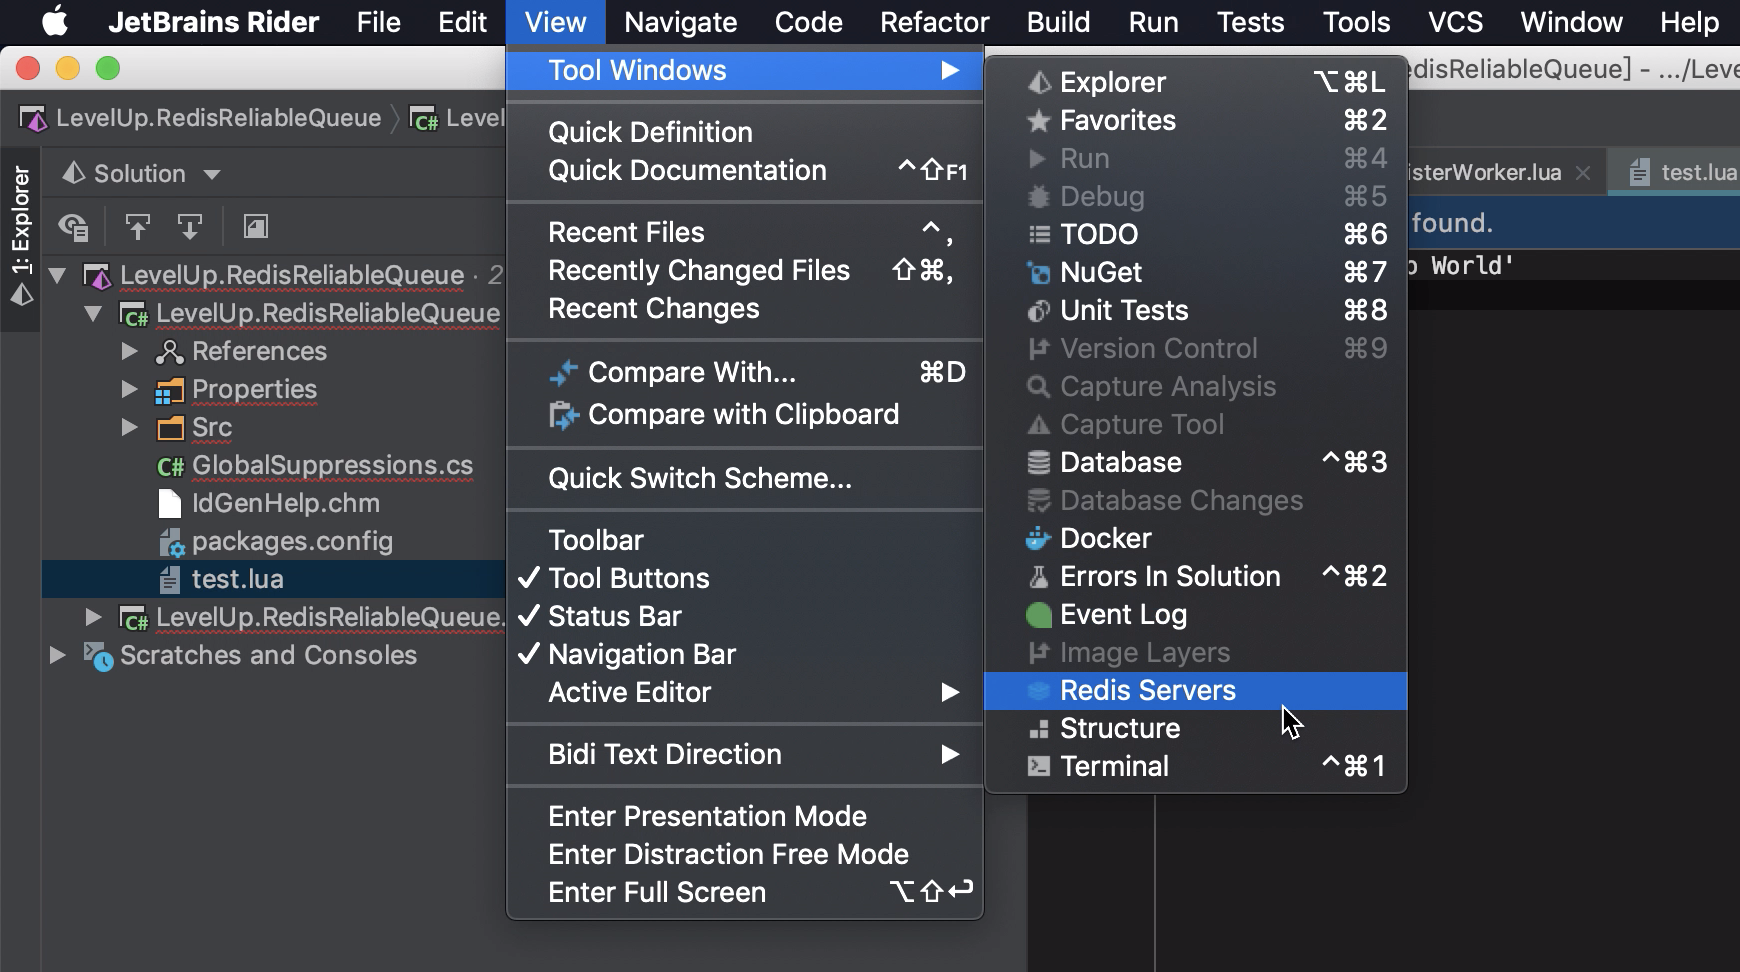Open the 1: Explorer side tab

coord(21,237)
